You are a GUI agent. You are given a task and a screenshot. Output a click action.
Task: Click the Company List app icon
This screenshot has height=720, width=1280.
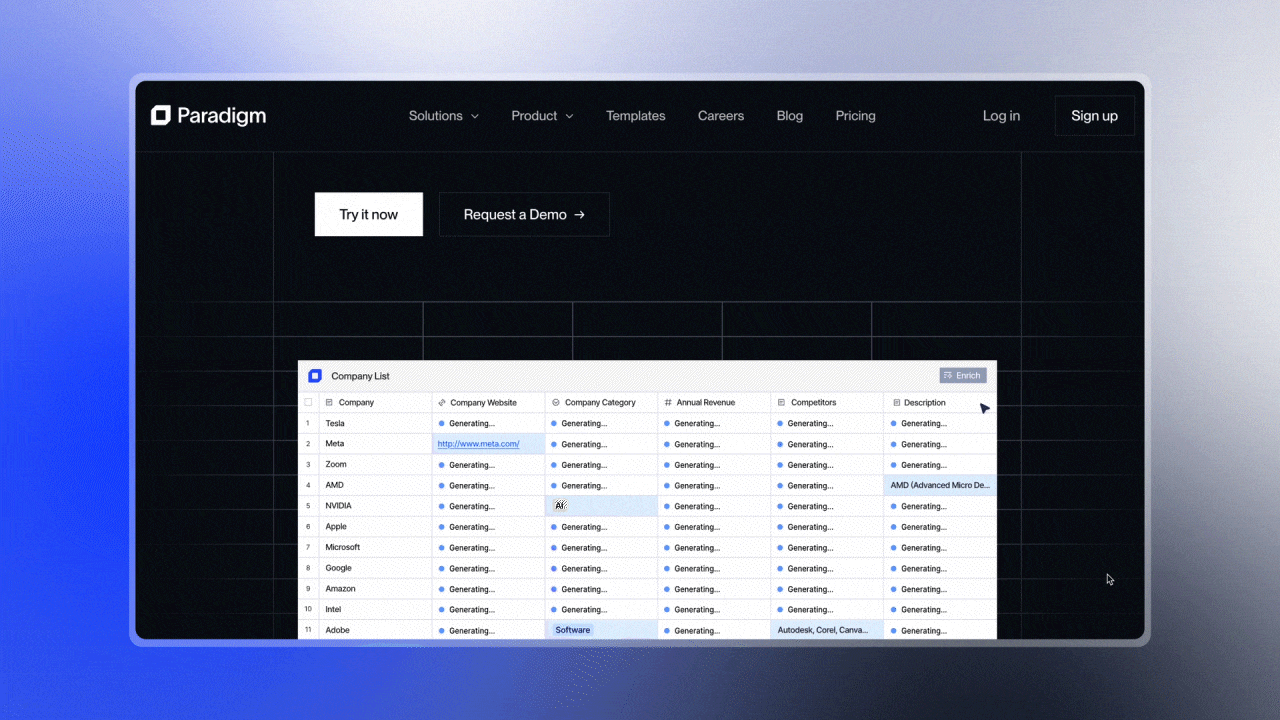pos(315,375)
